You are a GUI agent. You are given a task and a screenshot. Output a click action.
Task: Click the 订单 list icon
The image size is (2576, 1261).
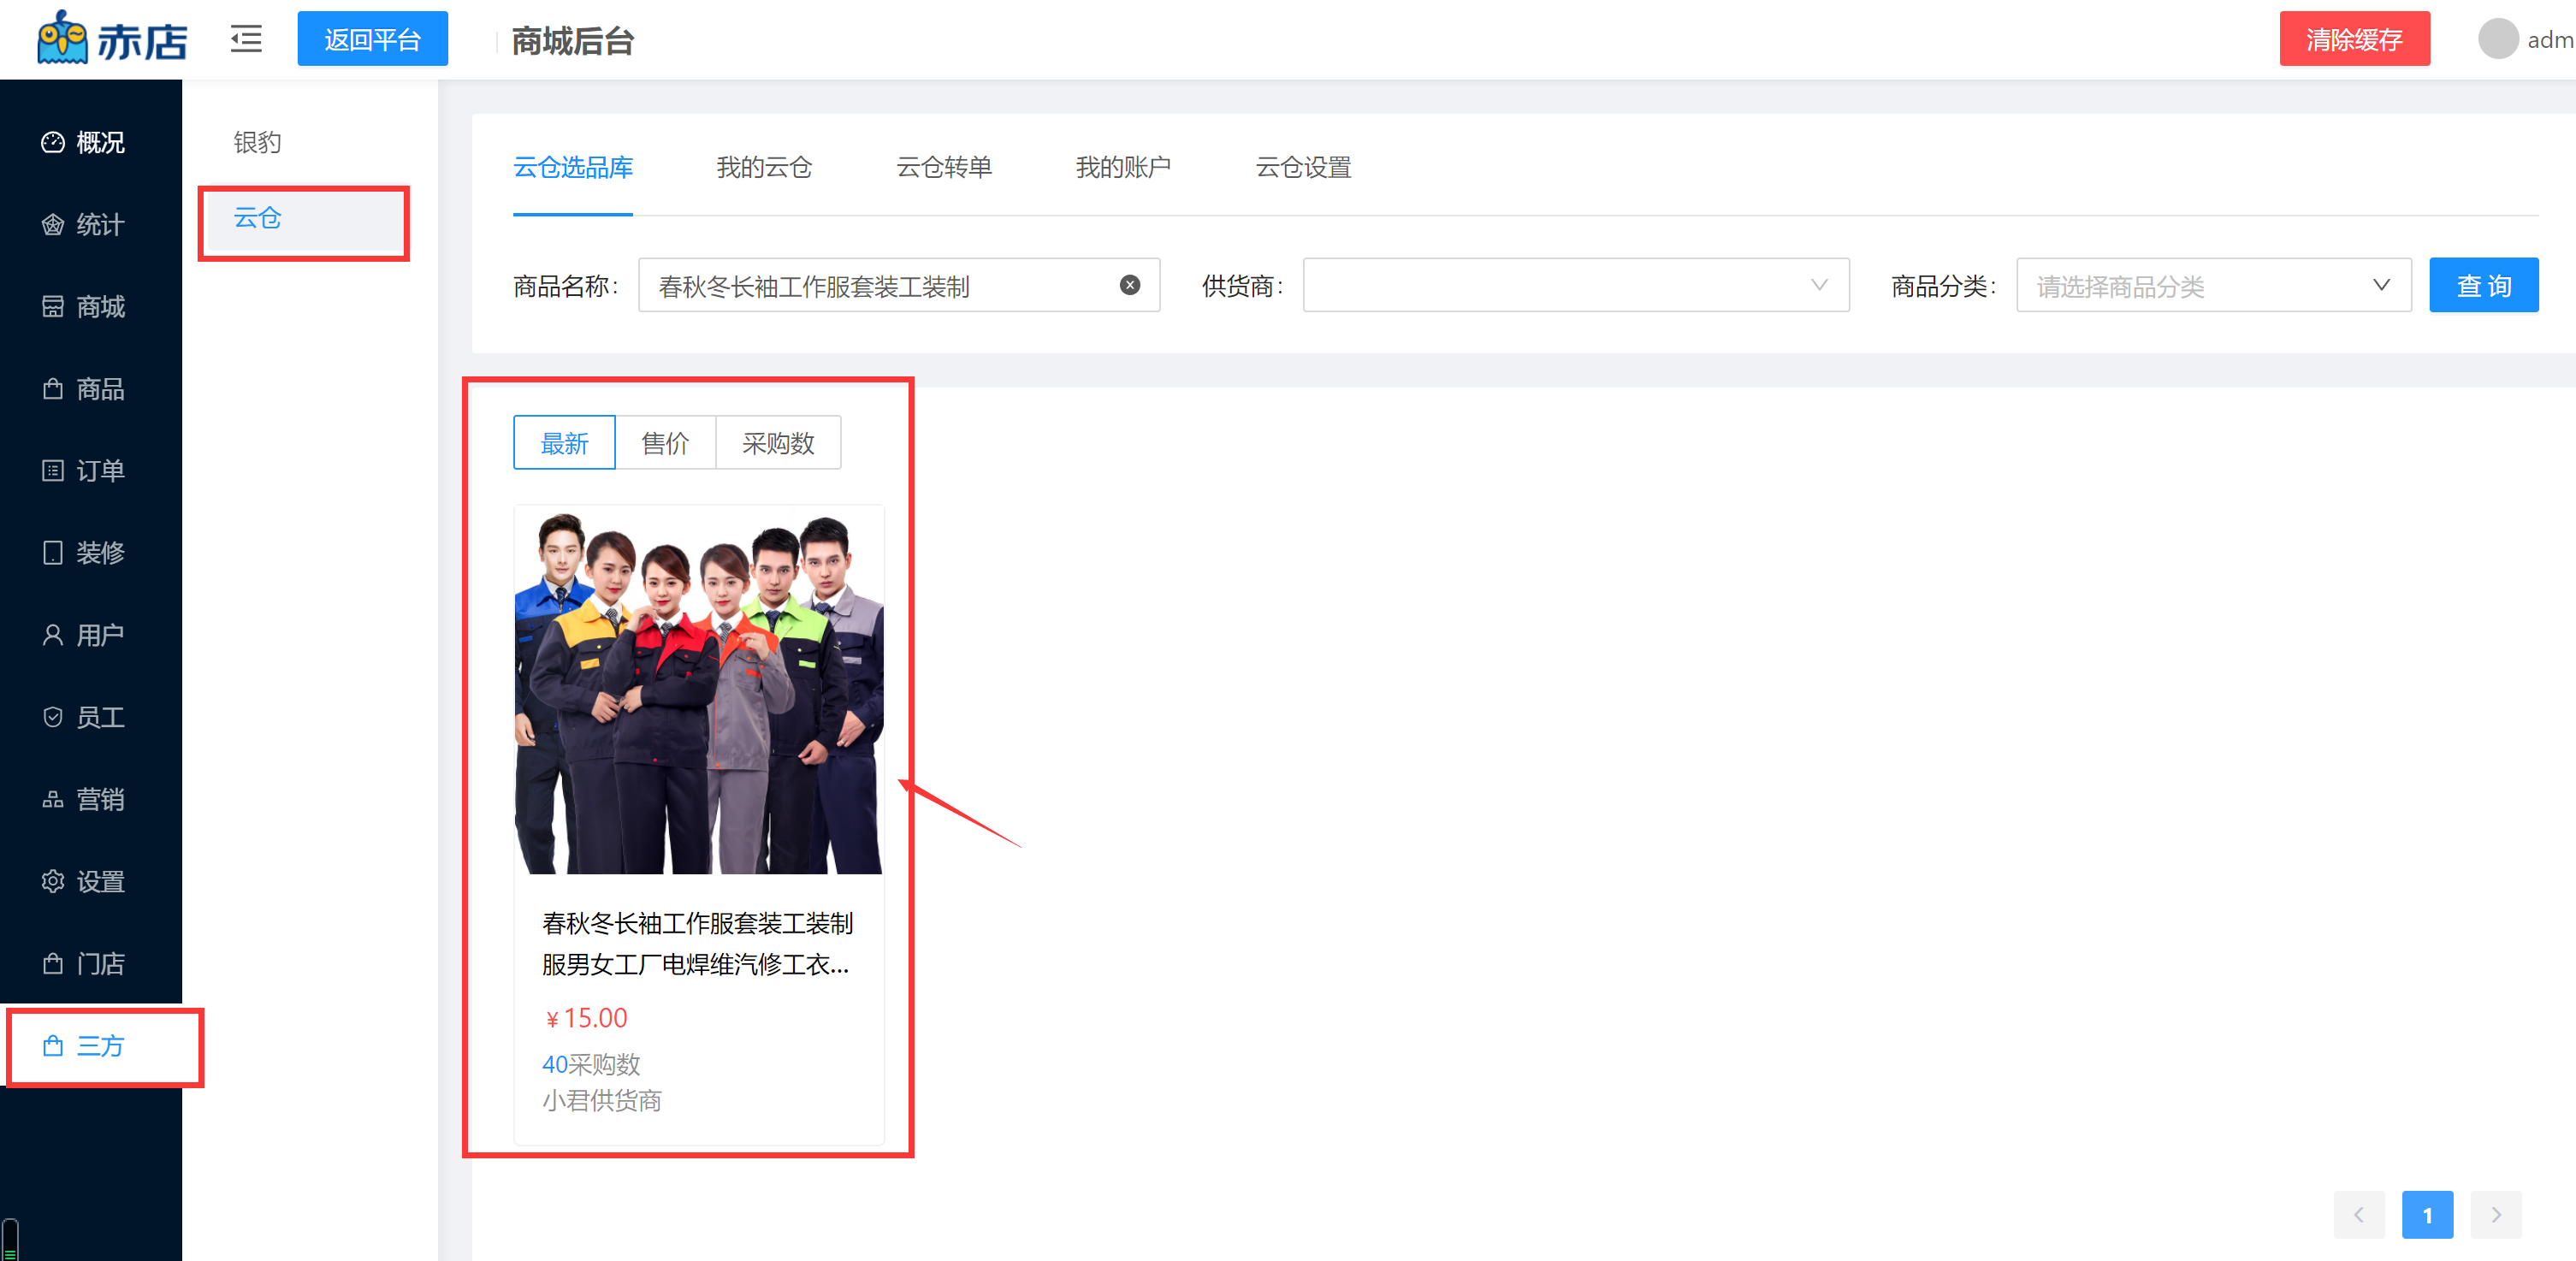(52, 470)
